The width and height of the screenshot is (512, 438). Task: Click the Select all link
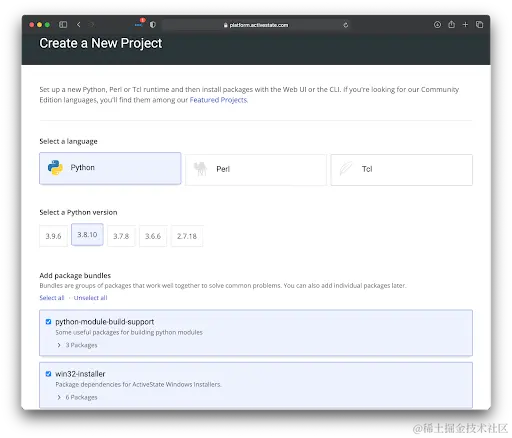point(52,298)
